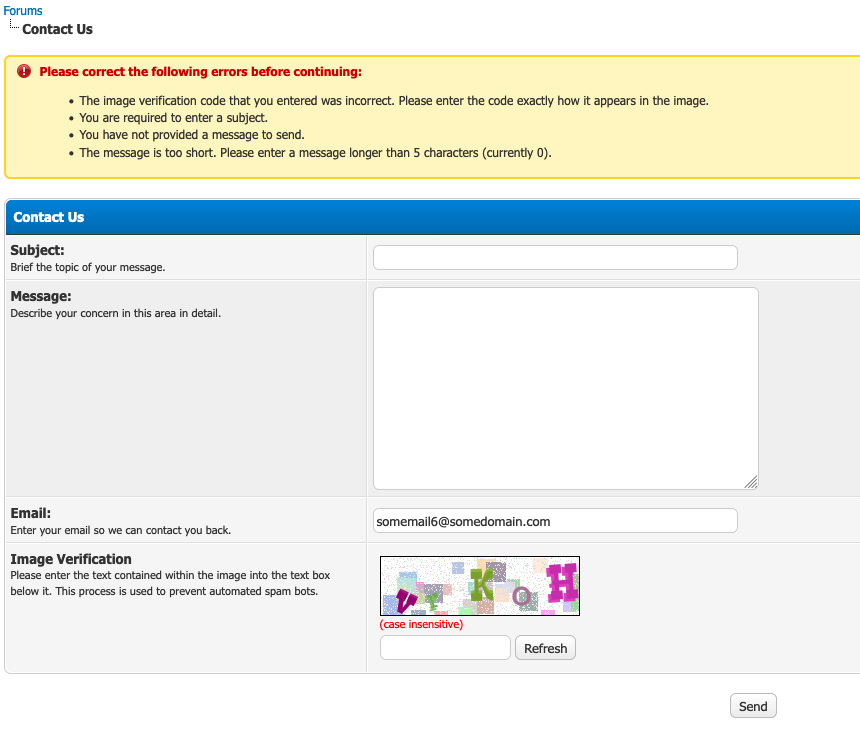
Task: Click 'Enter your email so we can contact' hint
Action: coord(121,530)
